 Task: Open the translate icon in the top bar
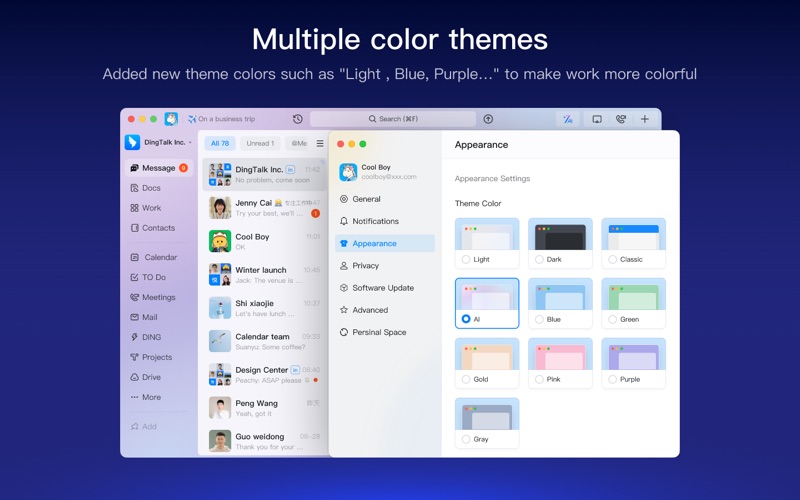tap(568, 119)
